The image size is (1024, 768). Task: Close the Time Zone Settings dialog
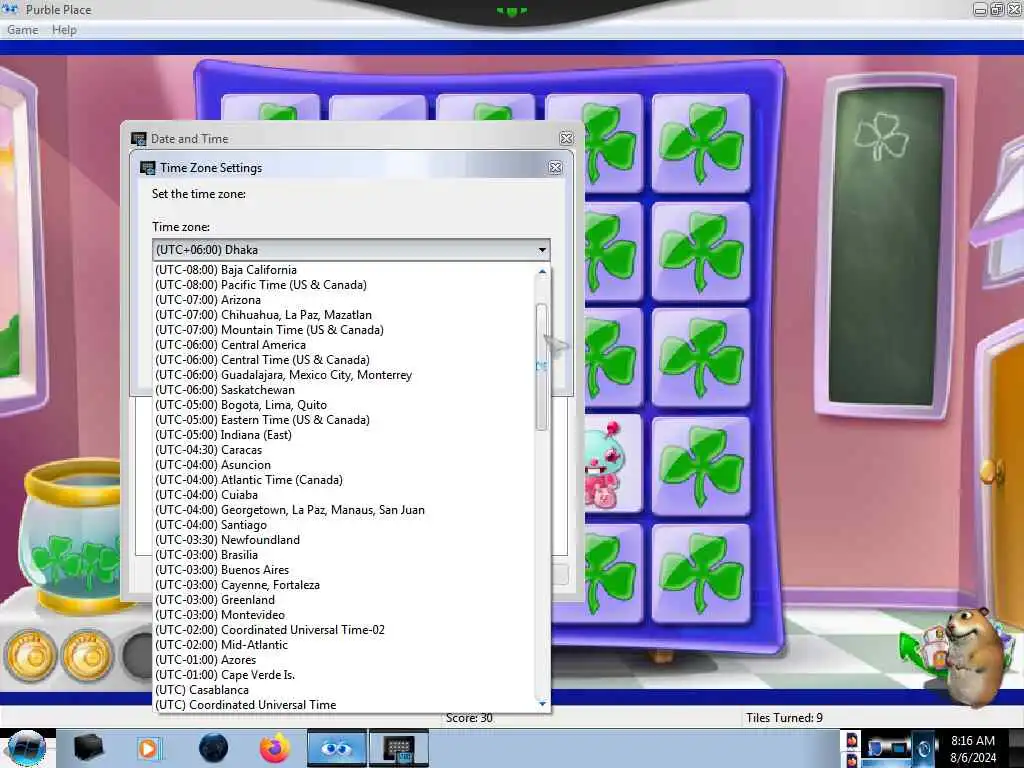(555, 168)
